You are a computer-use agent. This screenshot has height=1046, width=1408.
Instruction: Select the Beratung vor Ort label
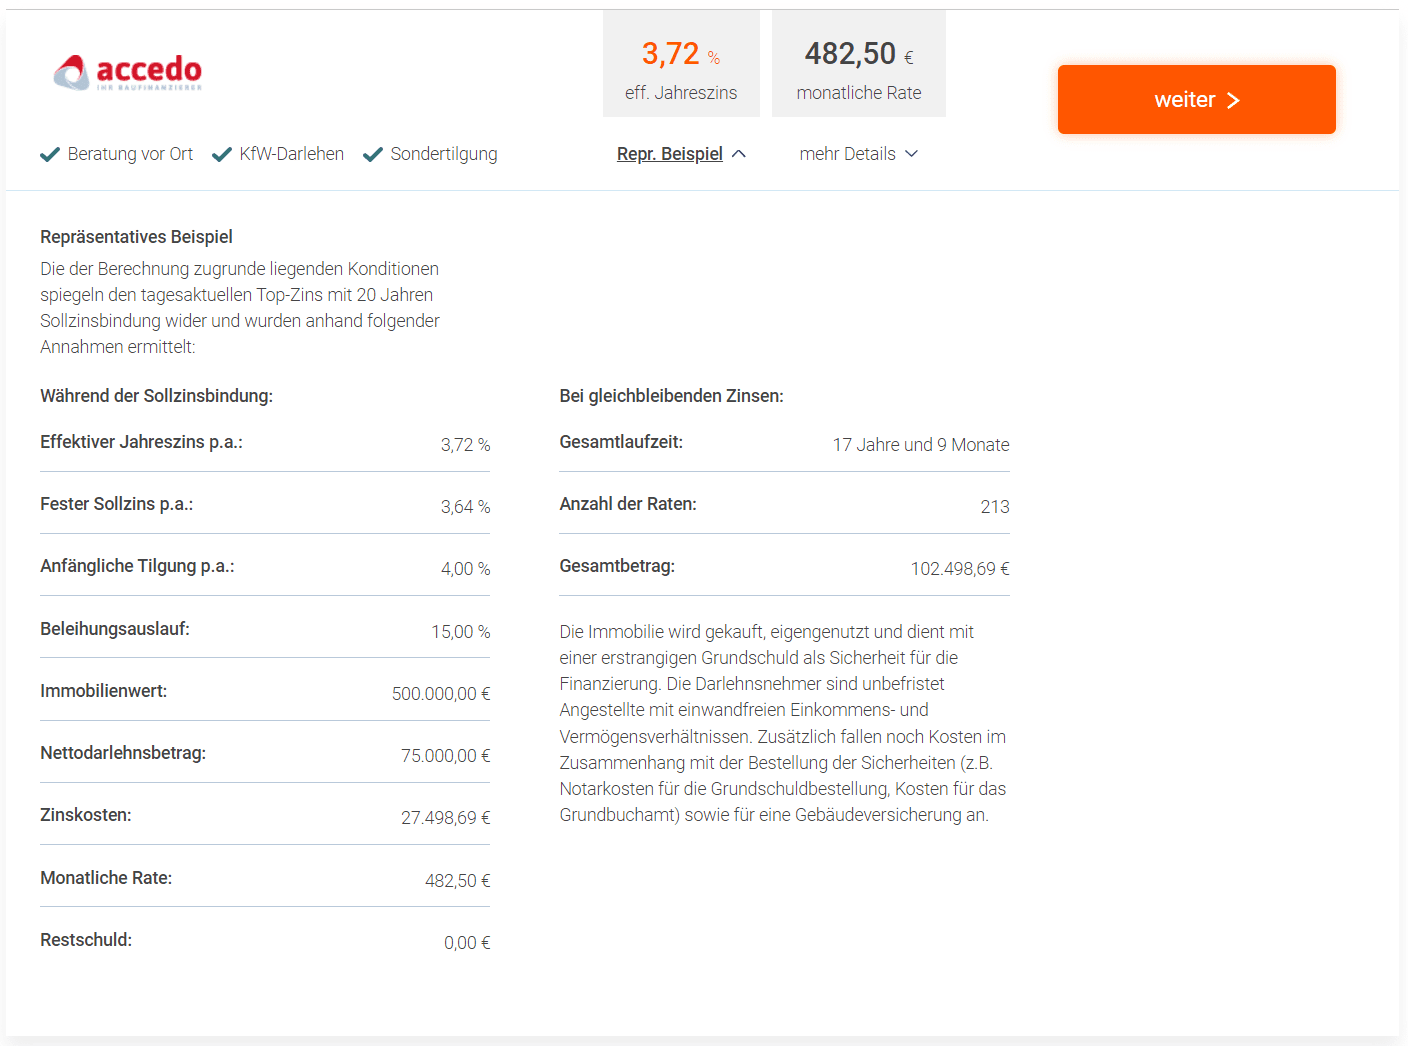click(x=130, y=154)
